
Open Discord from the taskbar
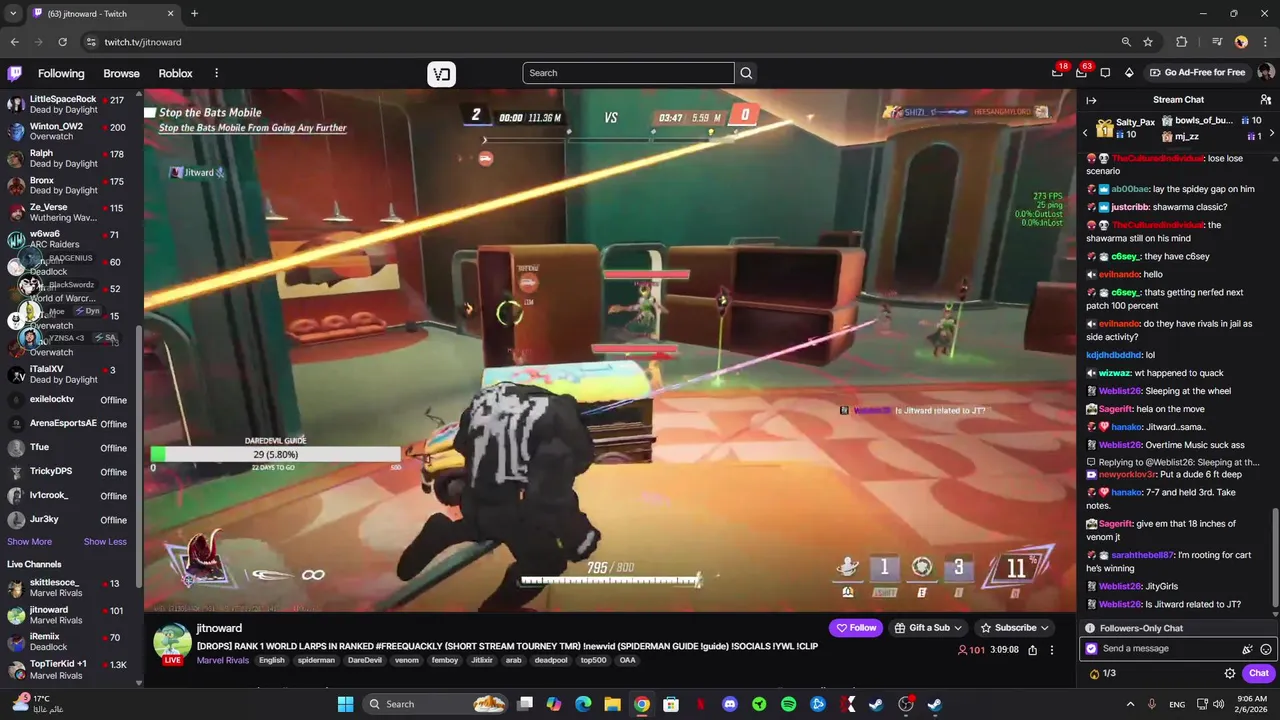pos(730,704)
